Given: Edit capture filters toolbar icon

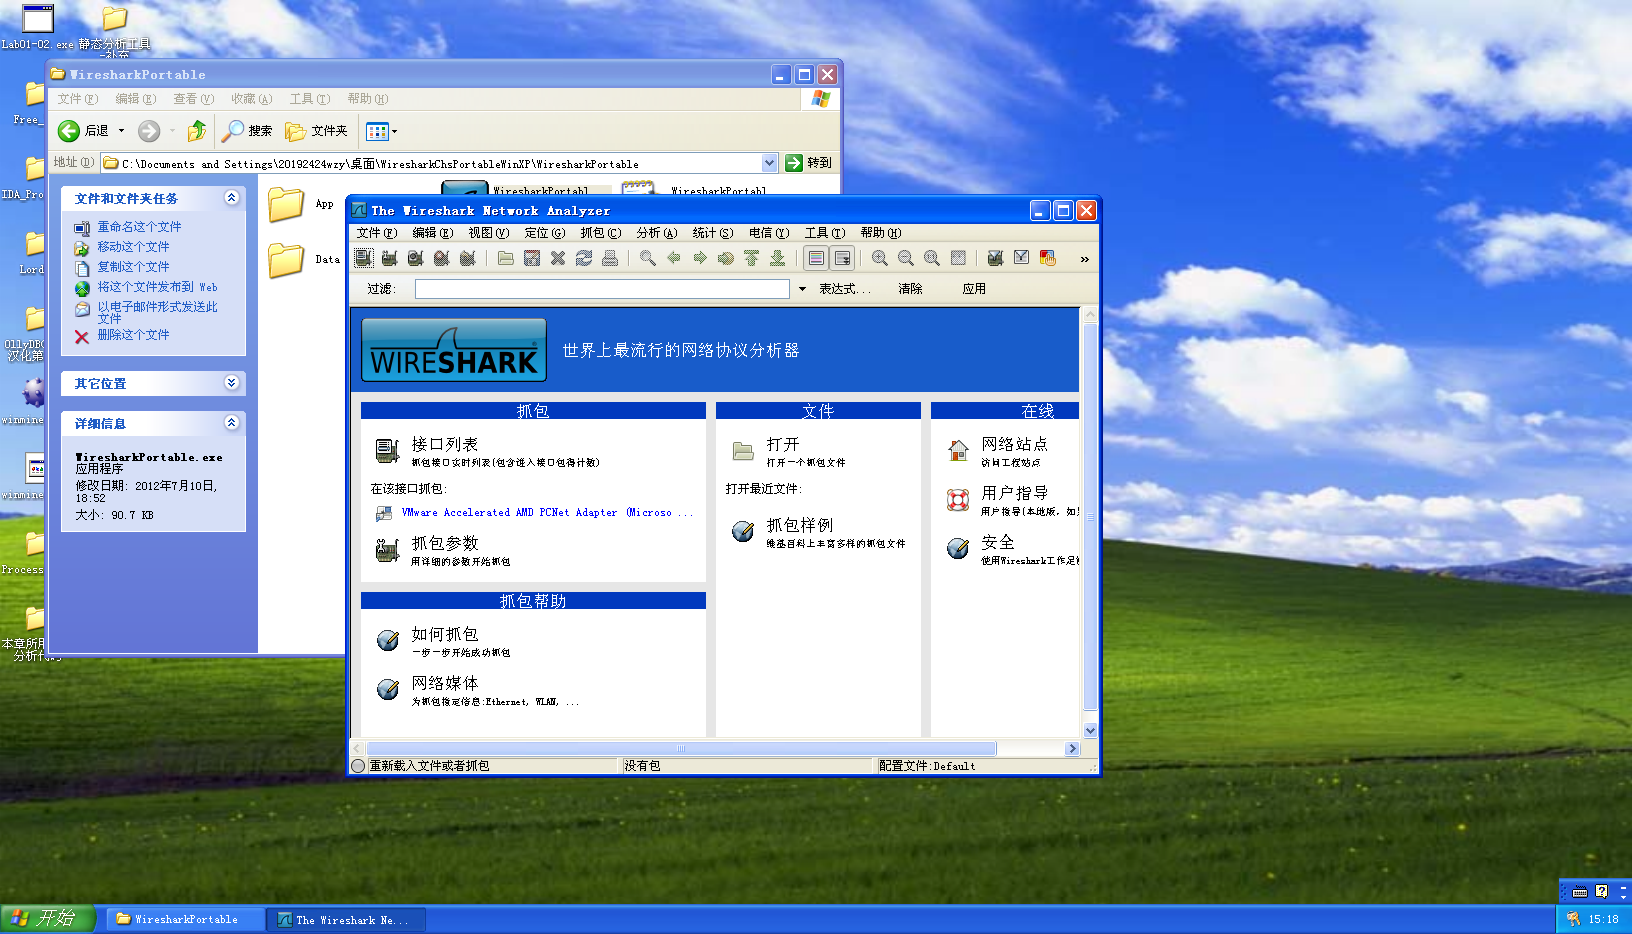Looking at the screenshot, I should 996,258.
